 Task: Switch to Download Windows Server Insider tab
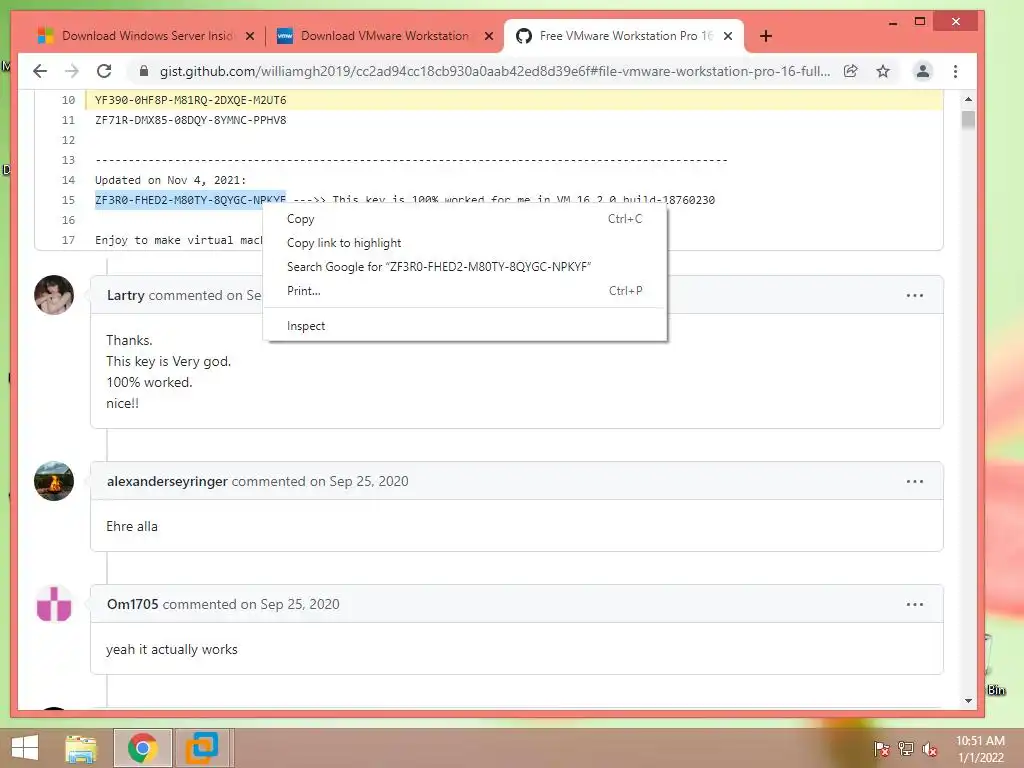coord(147,36)
